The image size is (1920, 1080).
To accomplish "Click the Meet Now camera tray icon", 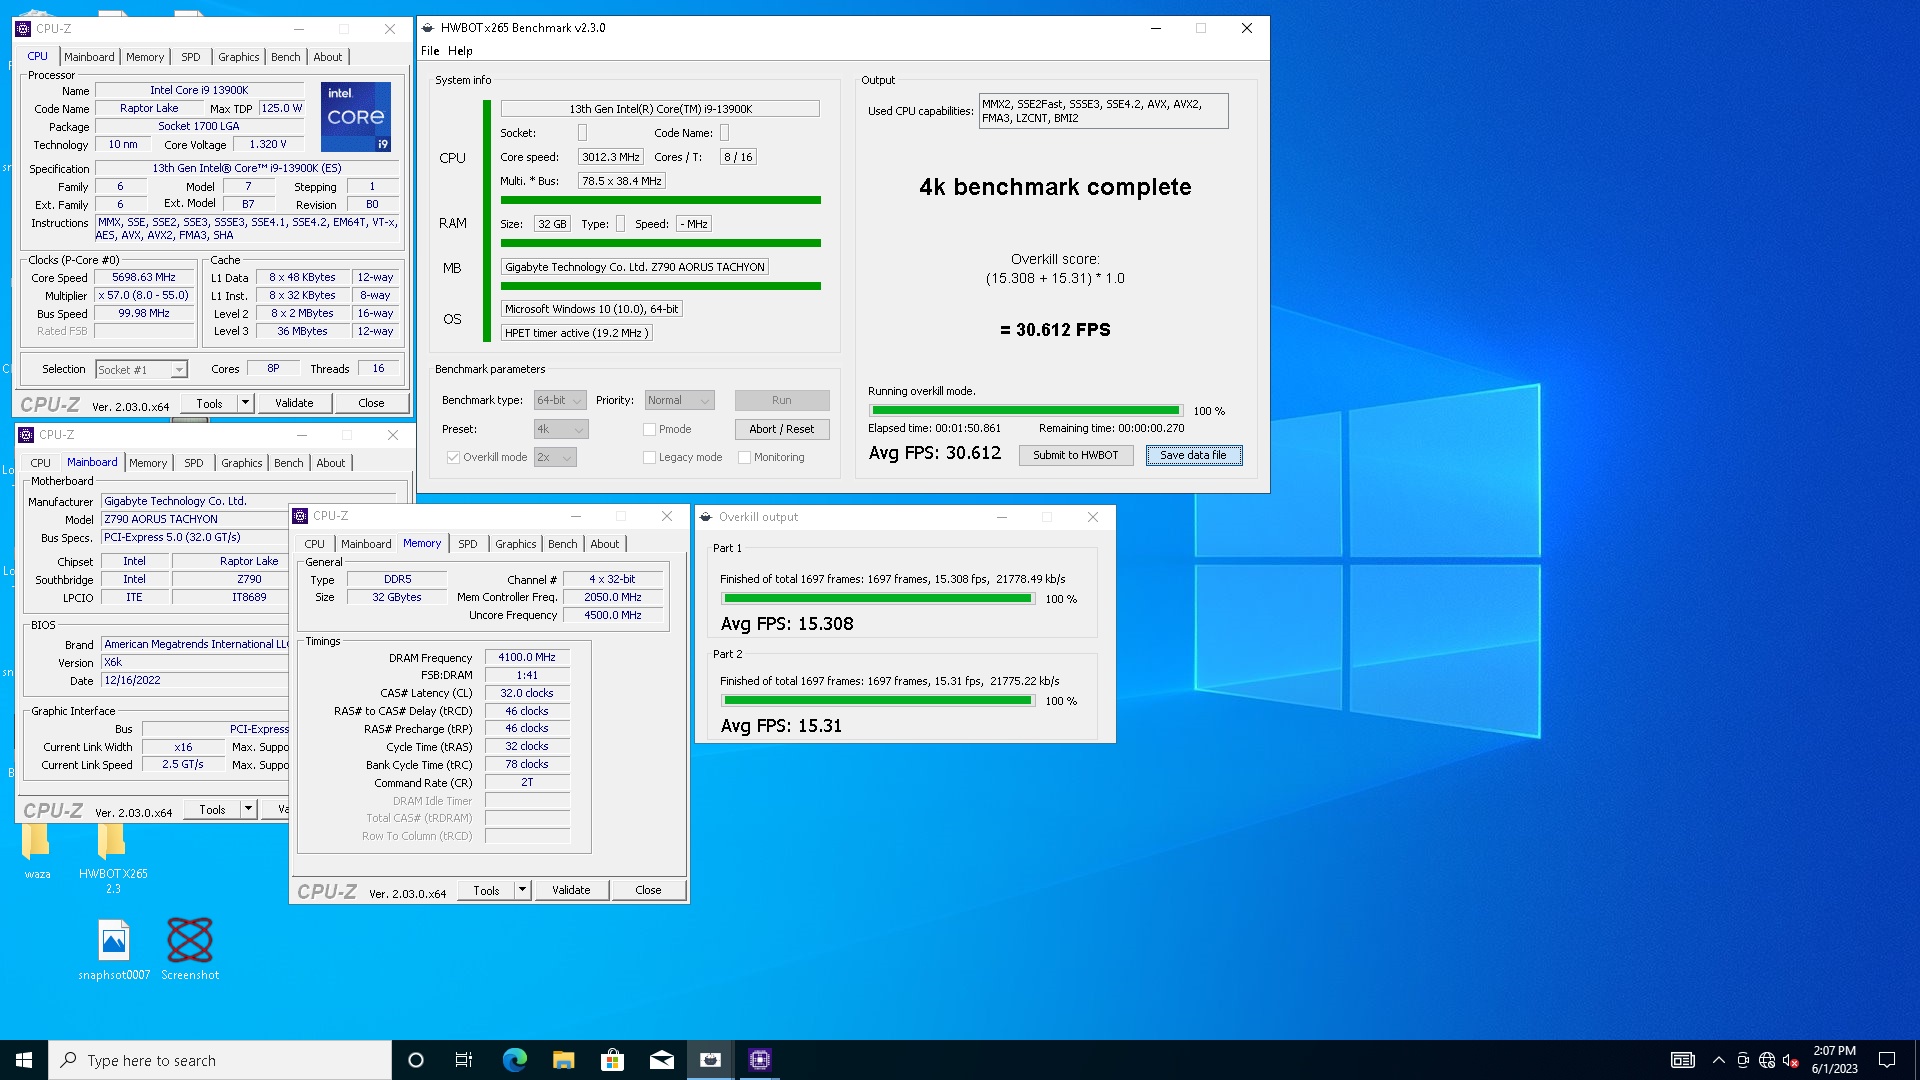I will (1743, 1060).
